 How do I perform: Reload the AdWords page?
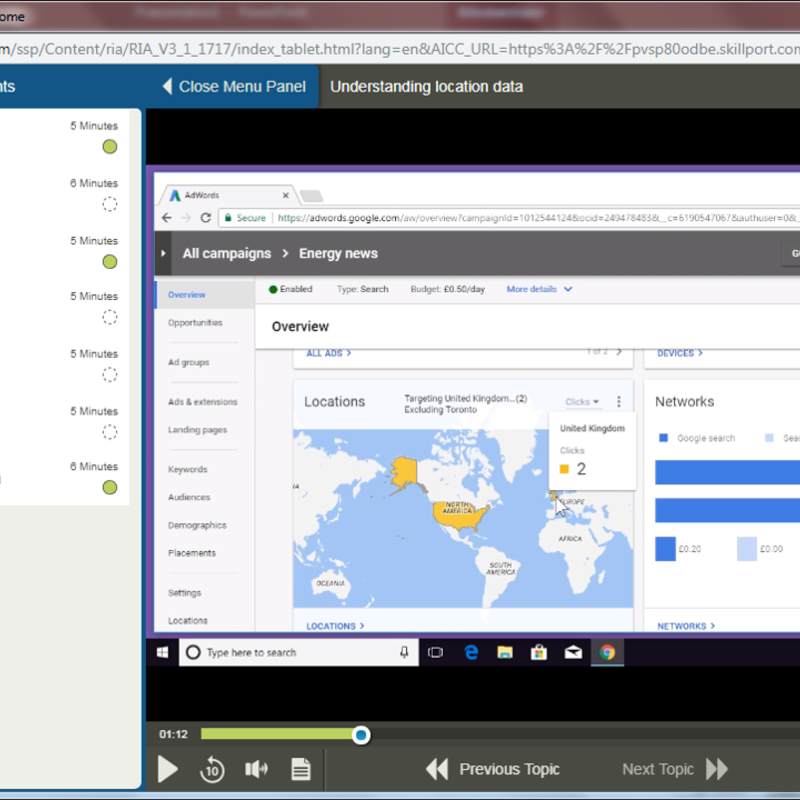point(206,218)
